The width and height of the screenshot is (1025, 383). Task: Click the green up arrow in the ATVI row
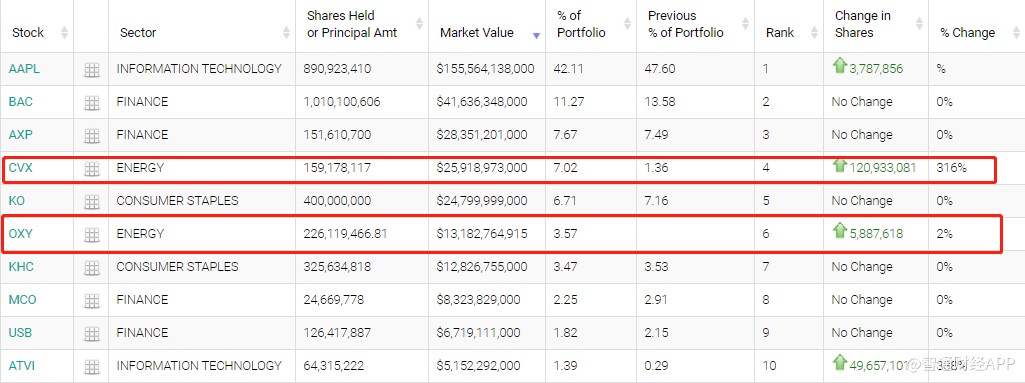pos(839,362)
